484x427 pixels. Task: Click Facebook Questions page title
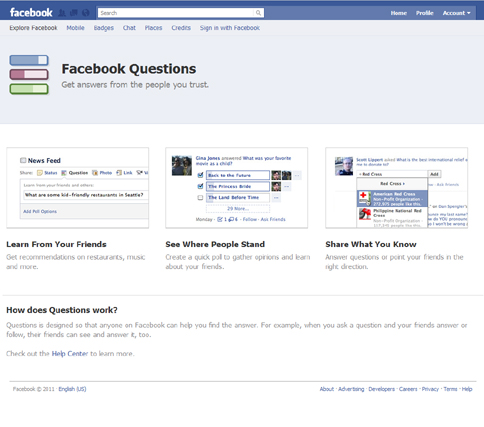pyautogui.click(x=129, y=69)
